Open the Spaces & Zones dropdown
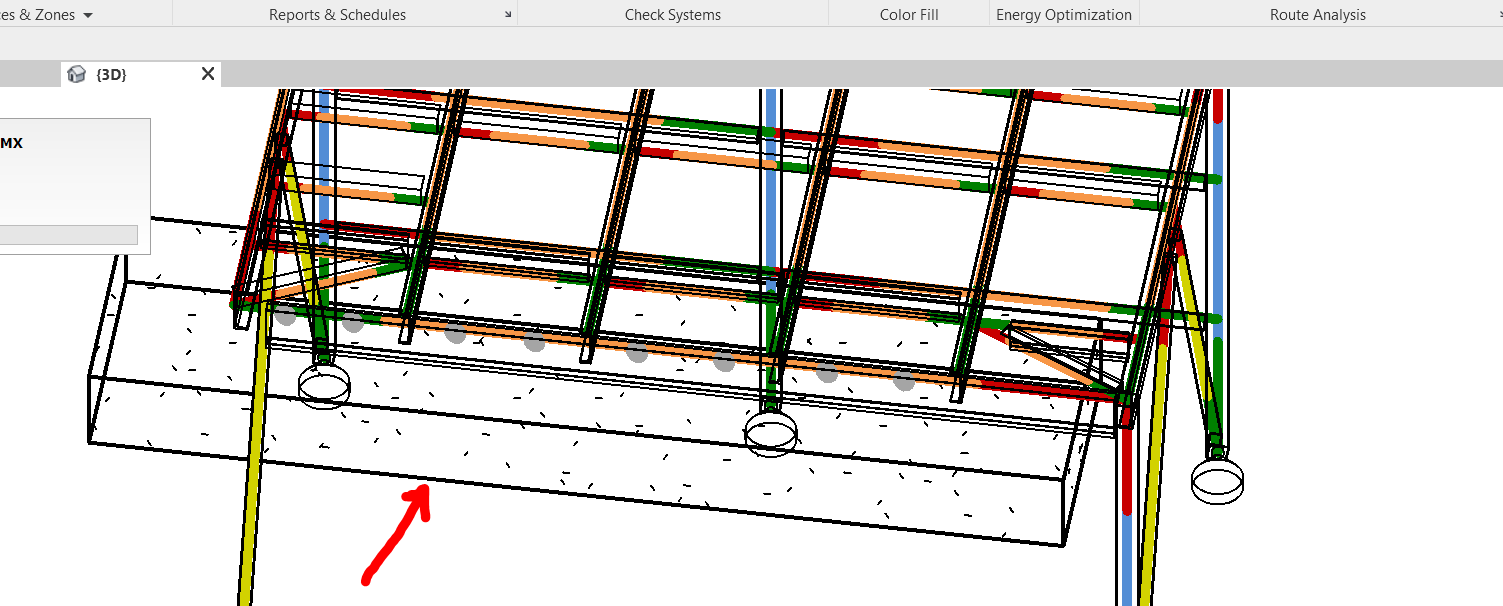This screenshot has width=1503, height=606. click(86, 14)
